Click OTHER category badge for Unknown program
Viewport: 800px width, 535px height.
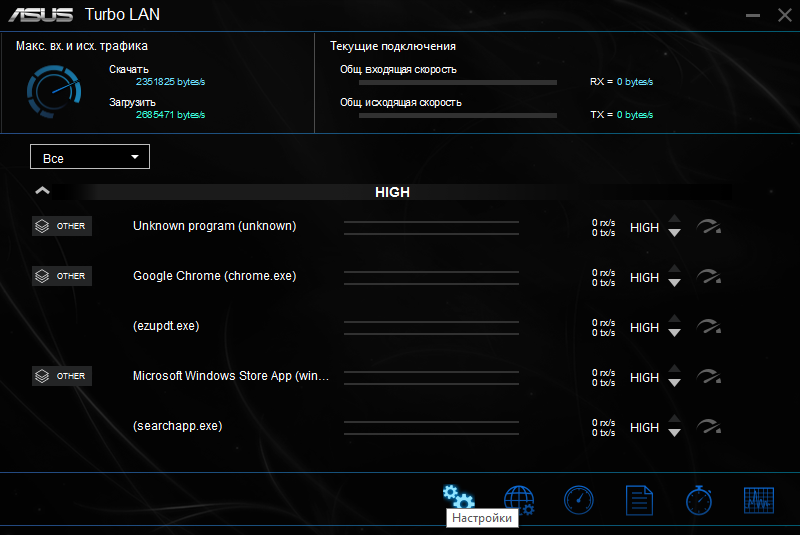[62, 226]
